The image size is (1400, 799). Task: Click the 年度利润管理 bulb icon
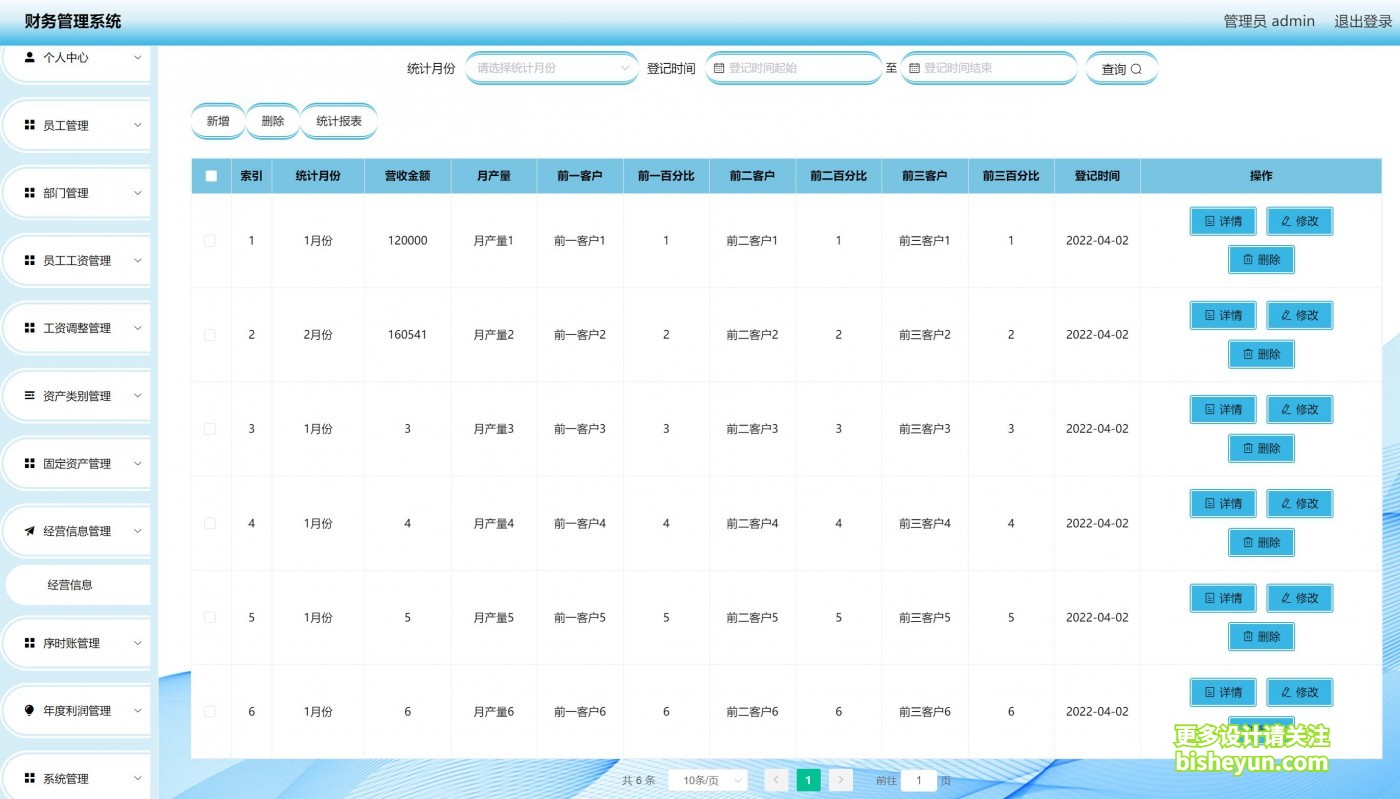click(30, 711)
